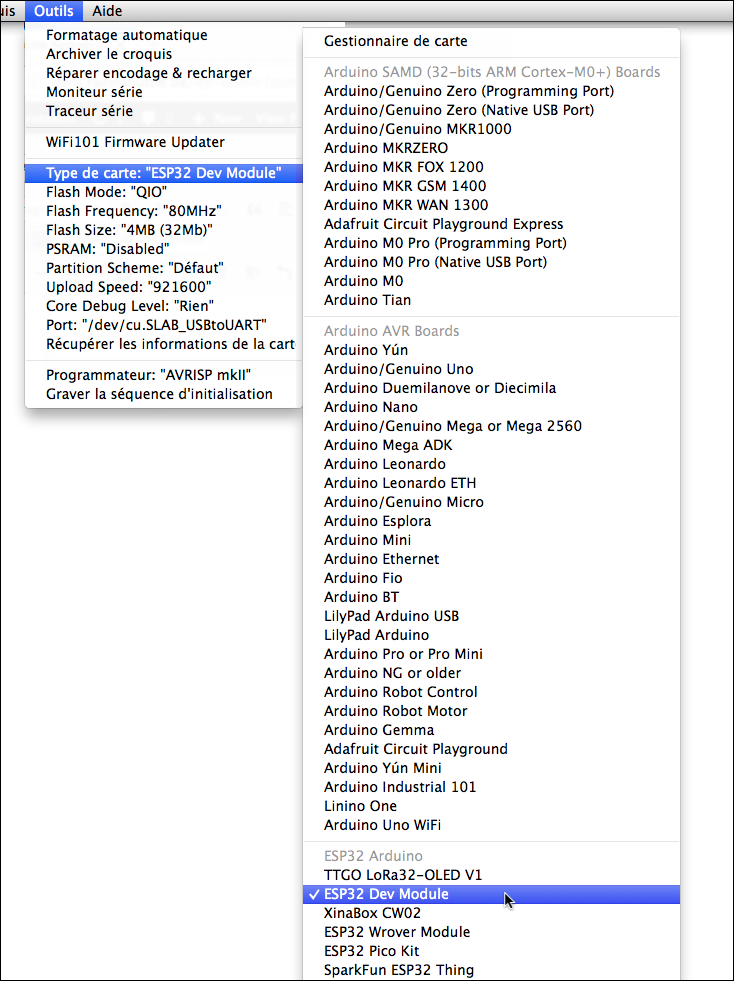The width and height of the screenshot is (734, 981).
Task: Select LilyPad Arduino USB
Action: click(491, 616)
